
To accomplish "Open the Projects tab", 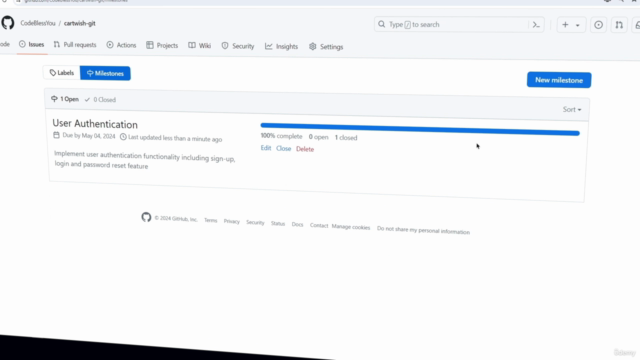I will click(162, 45).
